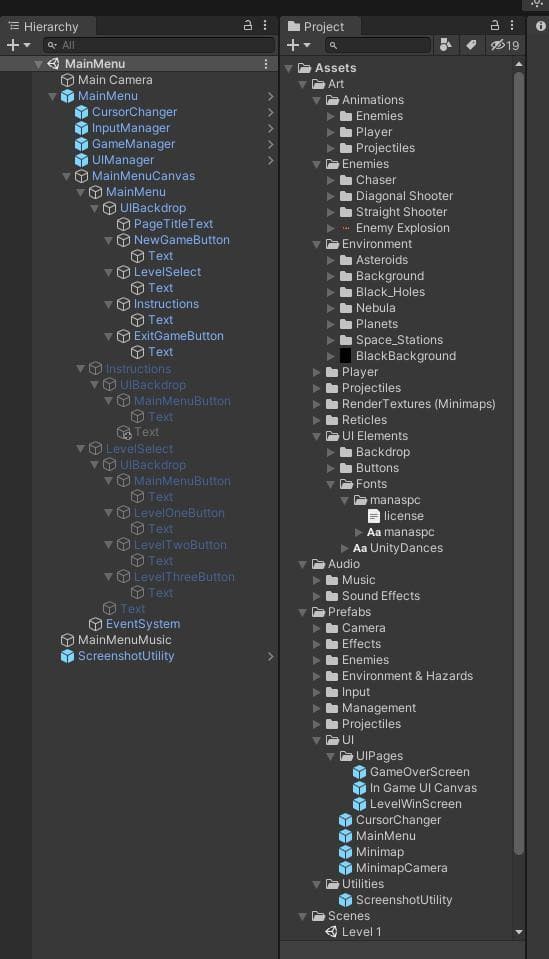The height and width of the screenshot is (959, 549).
Task: Lock the Hierarchy panel with padlock icon
Action: click(x=248, y=26)
